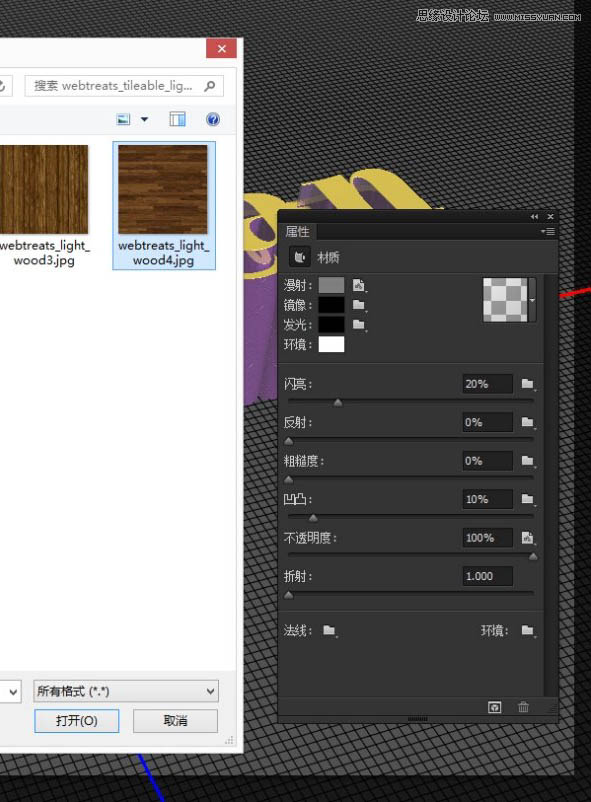
Task: Click the reflection (反射) texture folder icon
Action: [528, 422]
